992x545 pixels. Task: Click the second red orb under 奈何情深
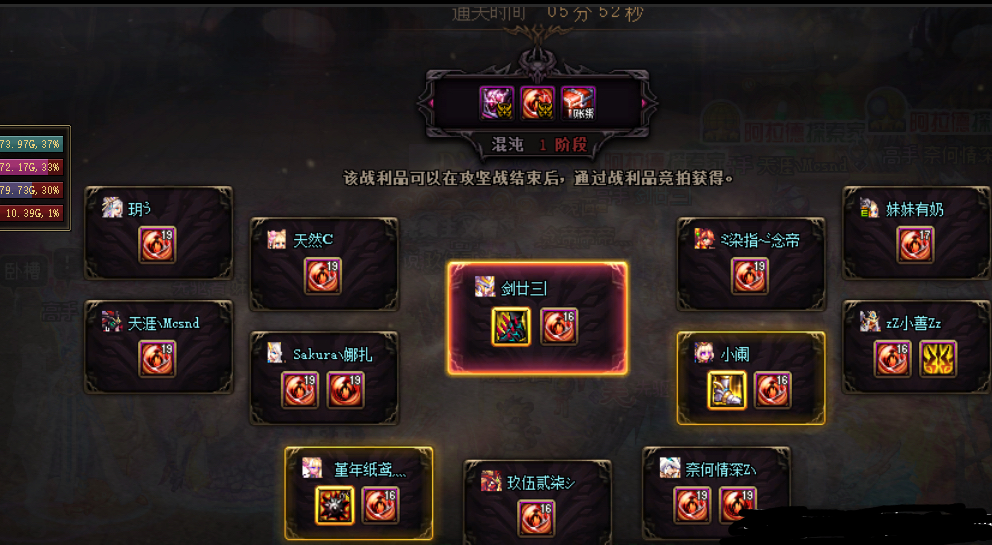(x=738, y=505)
